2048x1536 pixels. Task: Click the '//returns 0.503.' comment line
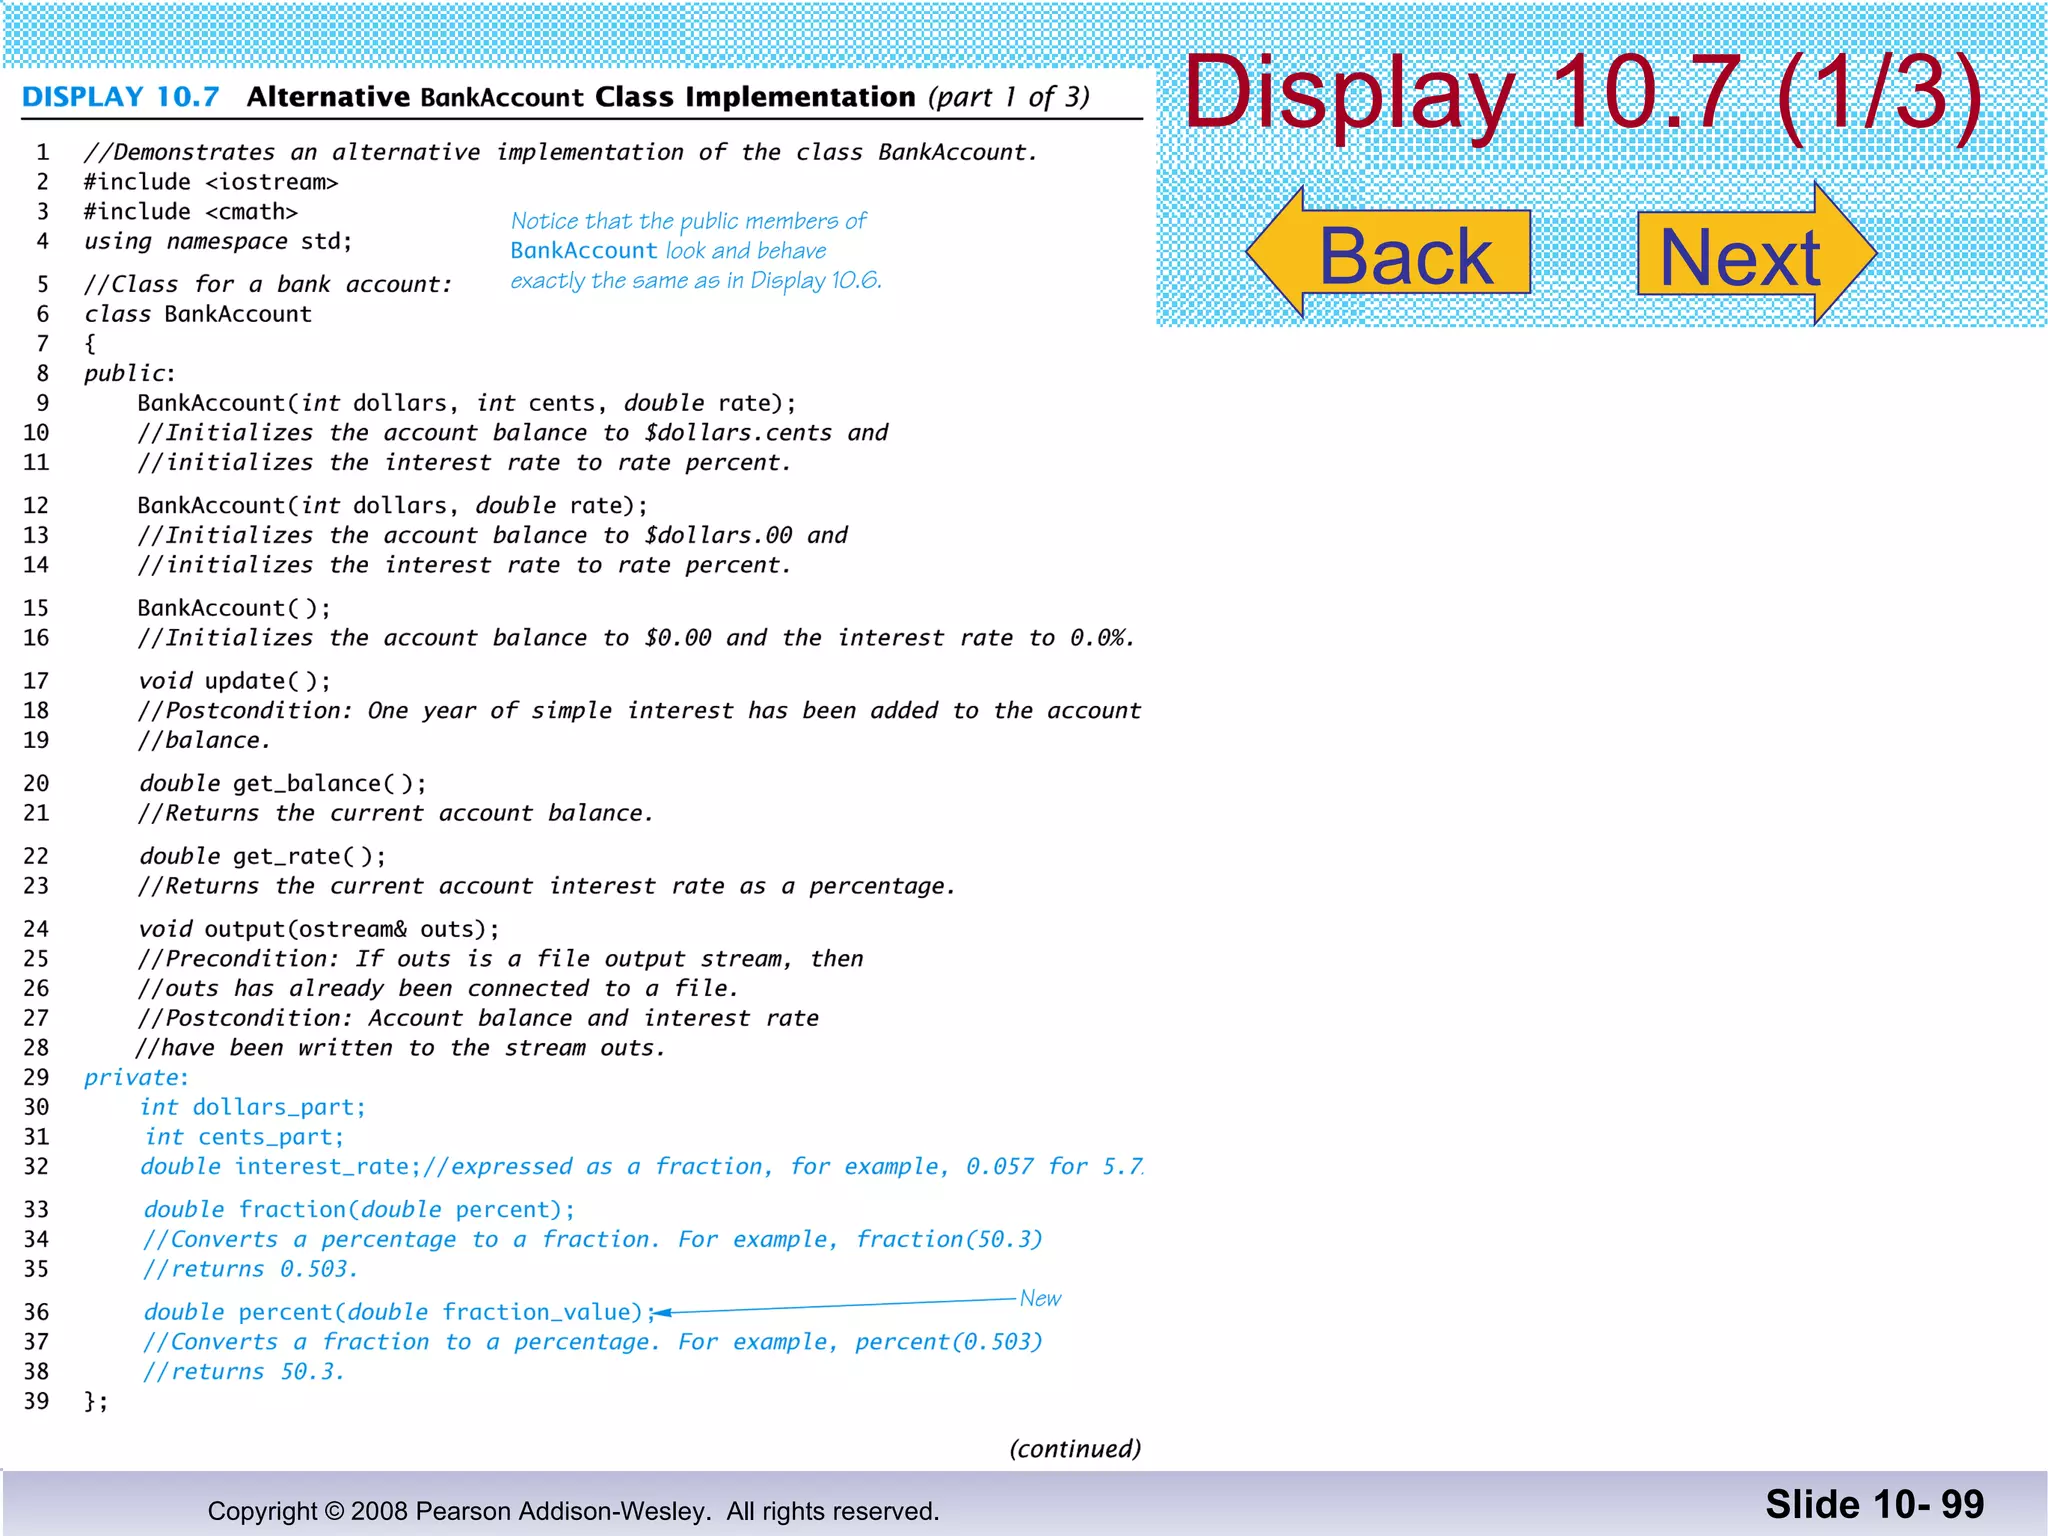tap(250, 1269)
